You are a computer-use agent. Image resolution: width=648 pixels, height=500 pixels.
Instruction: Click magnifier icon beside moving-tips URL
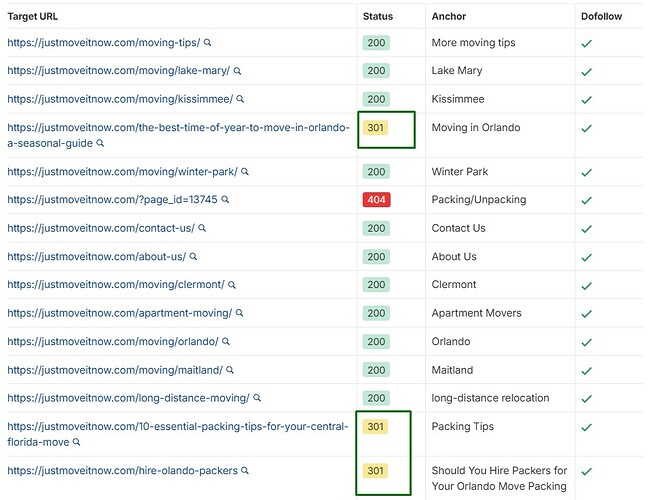208,43
